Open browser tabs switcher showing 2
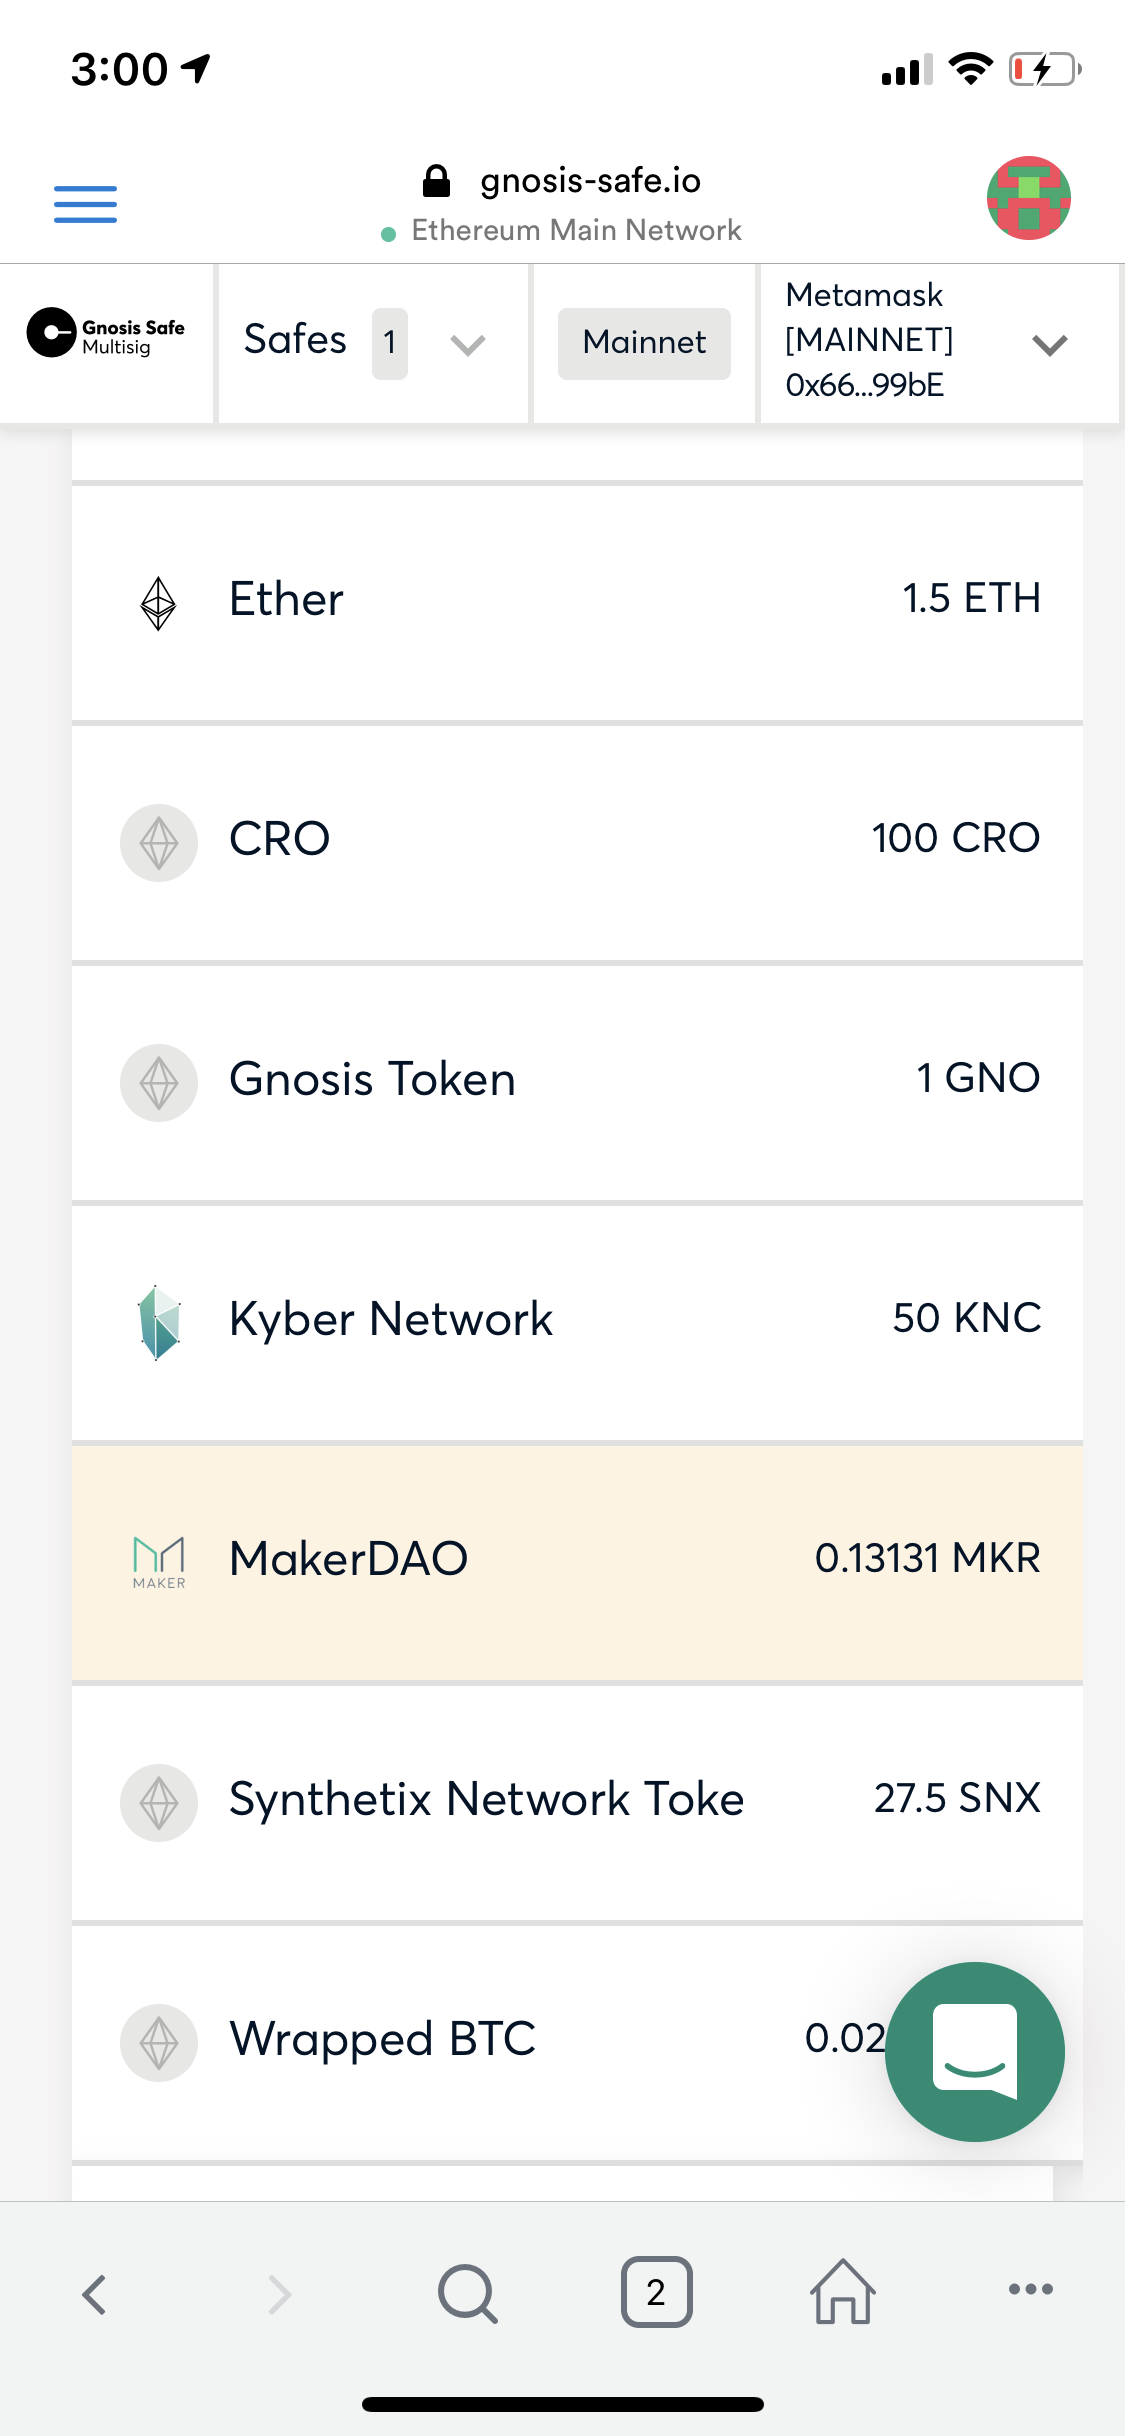This screenshot has width=1125, height=2436. [656, 2291]
